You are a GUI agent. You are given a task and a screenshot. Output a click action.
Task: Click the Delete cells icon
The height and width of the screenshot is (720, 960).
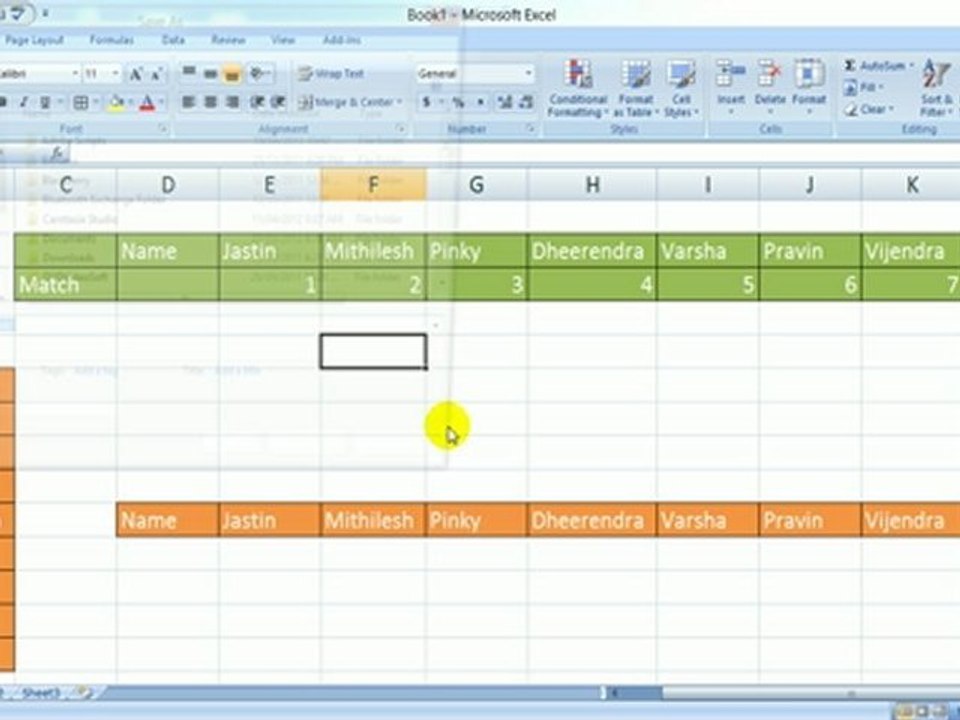pos(770,74)
